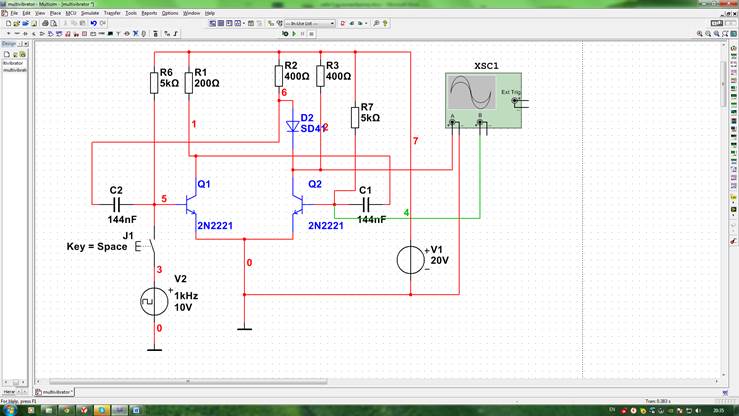Viewport: 739px width, 416px height.
Task: Click the Print toolbar icon
Action: [x=45, y=23]
